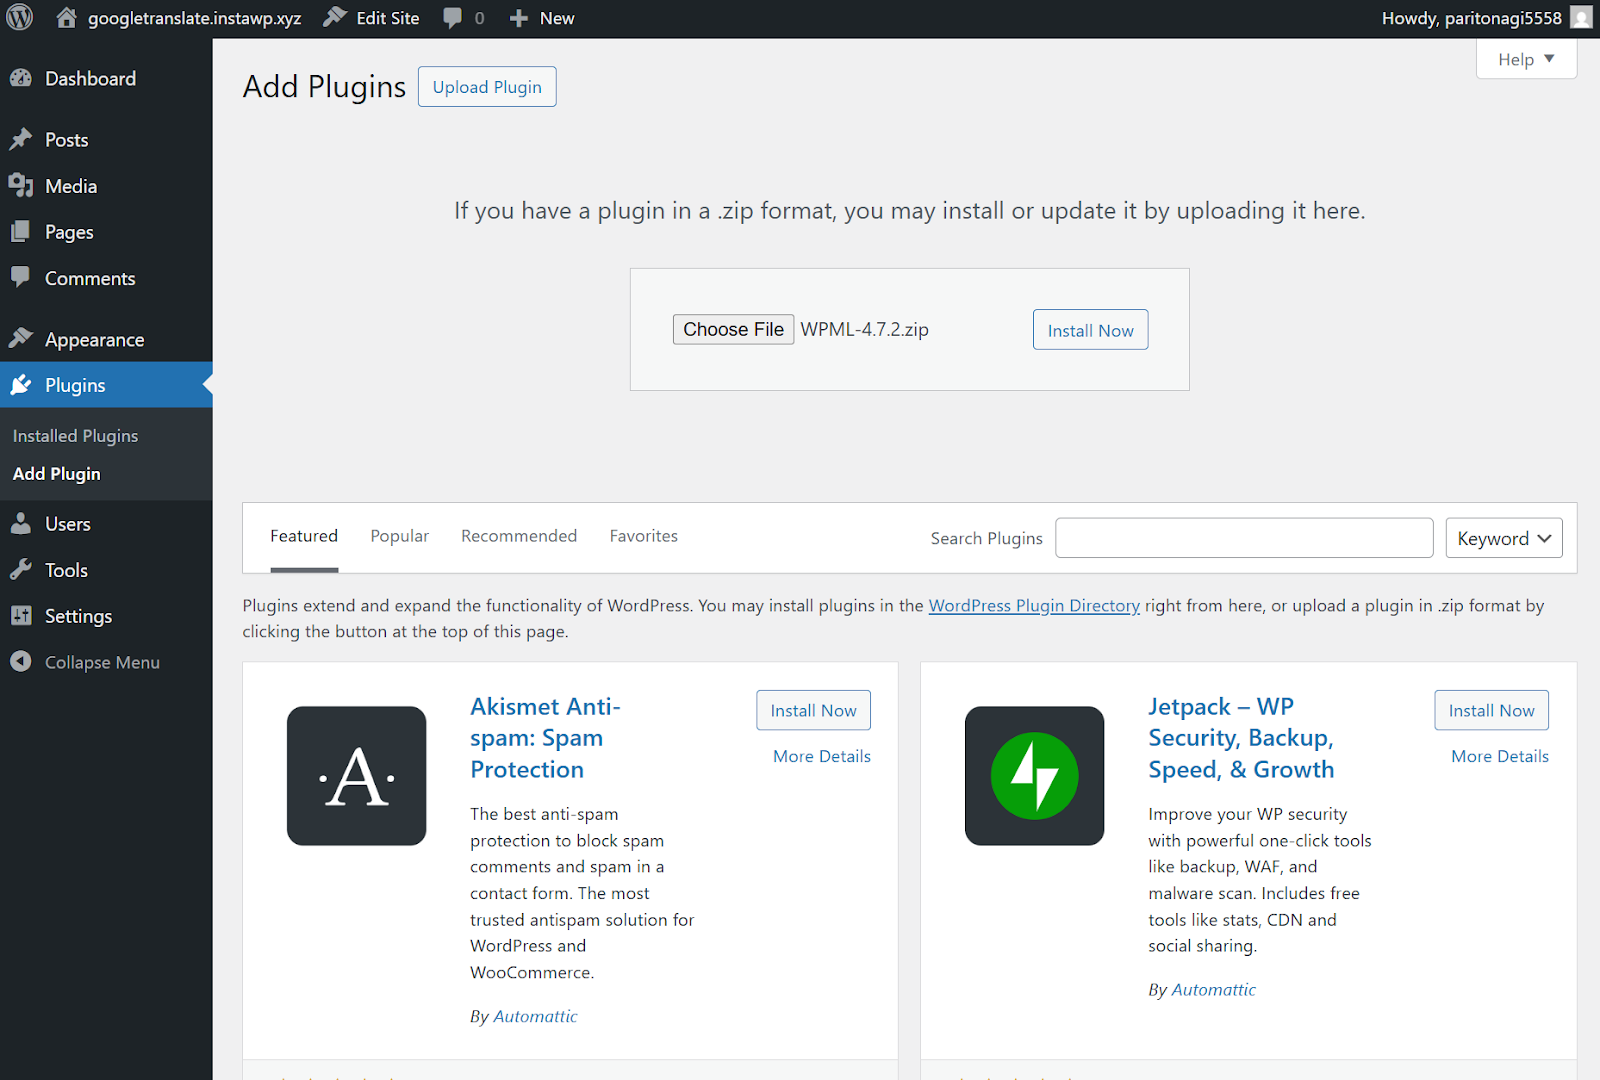The width and height of the screenshot is (1600, 1080).
Task: Click the Choose File button
Action: 734,329
